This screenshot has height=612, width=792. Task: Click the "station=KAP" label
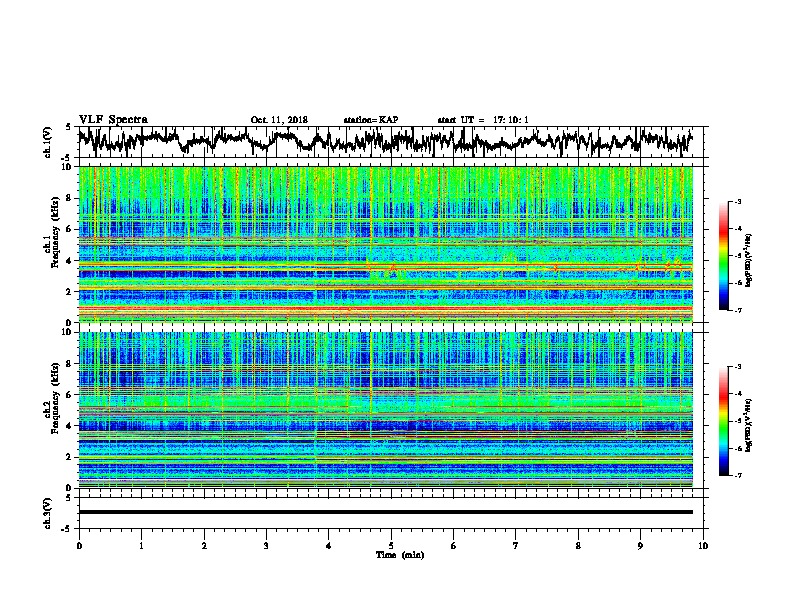(371, 120)
